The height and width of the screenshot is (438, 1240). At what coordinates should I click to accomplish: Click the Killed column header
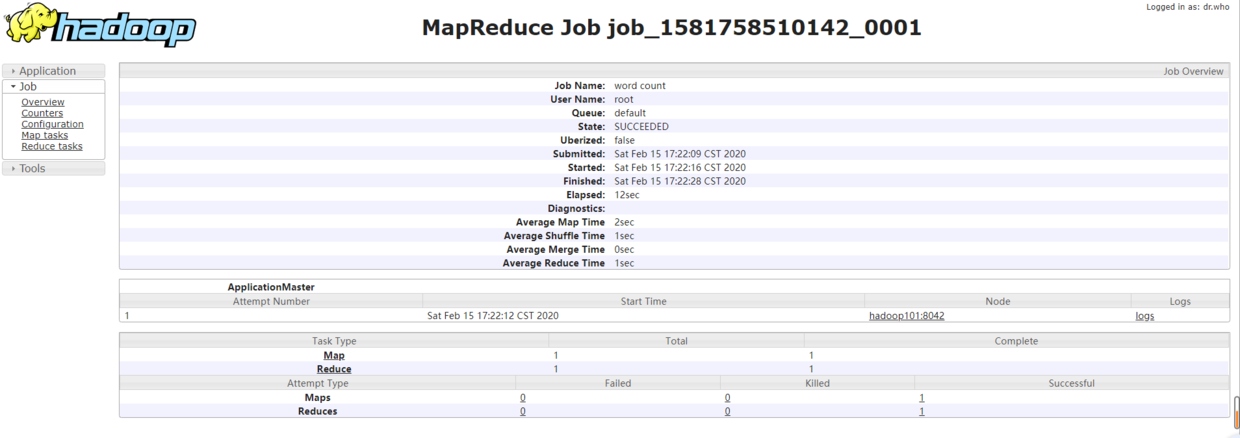[817, 383]
